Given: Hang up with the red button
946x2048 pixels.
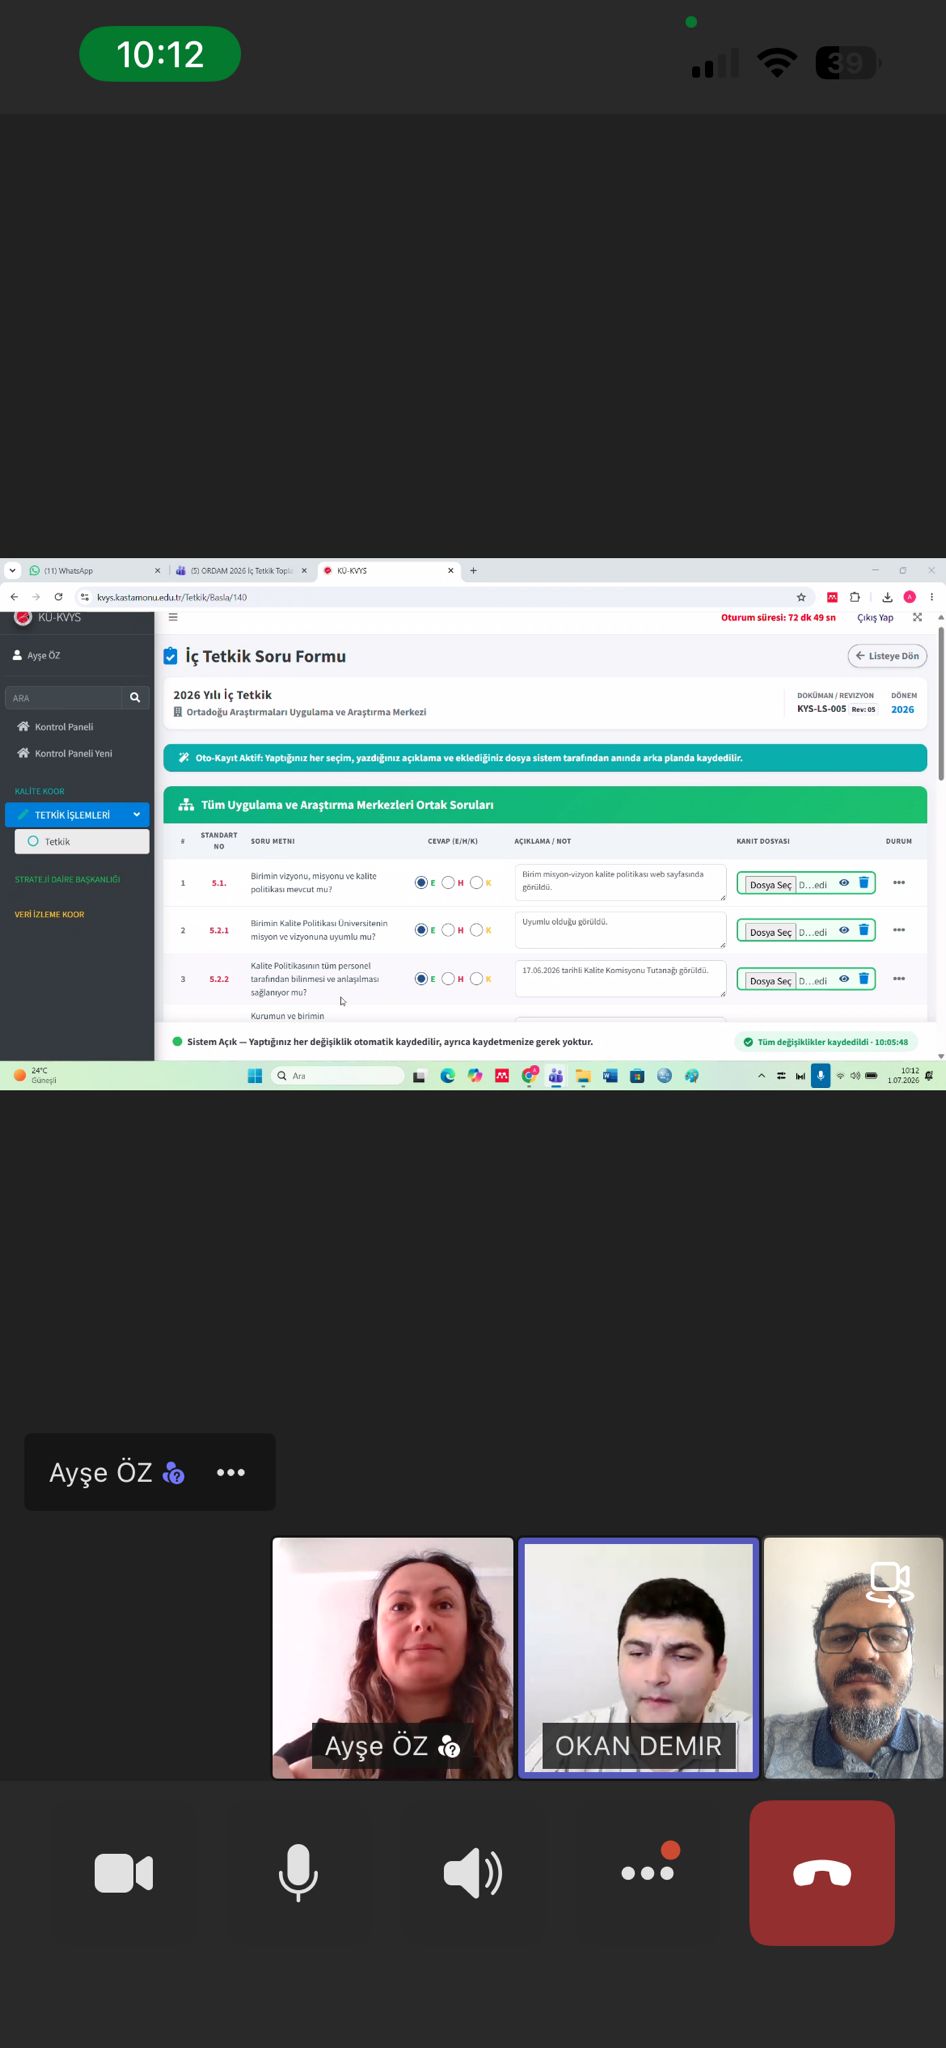Looking at the screenshot, I should tap(822, 1873).
